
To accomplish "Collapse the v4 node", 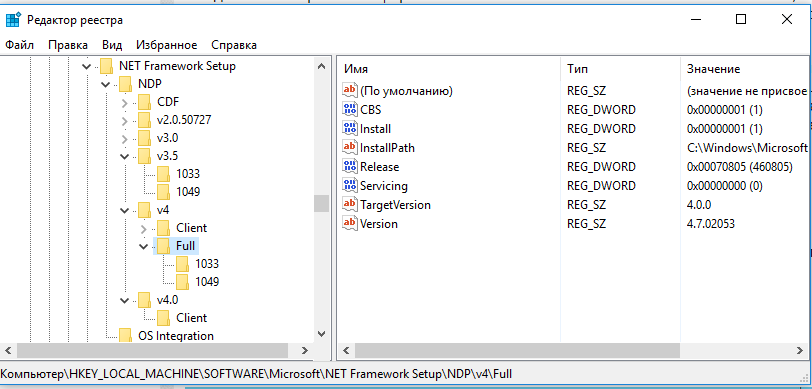I will tap(124, 211).
